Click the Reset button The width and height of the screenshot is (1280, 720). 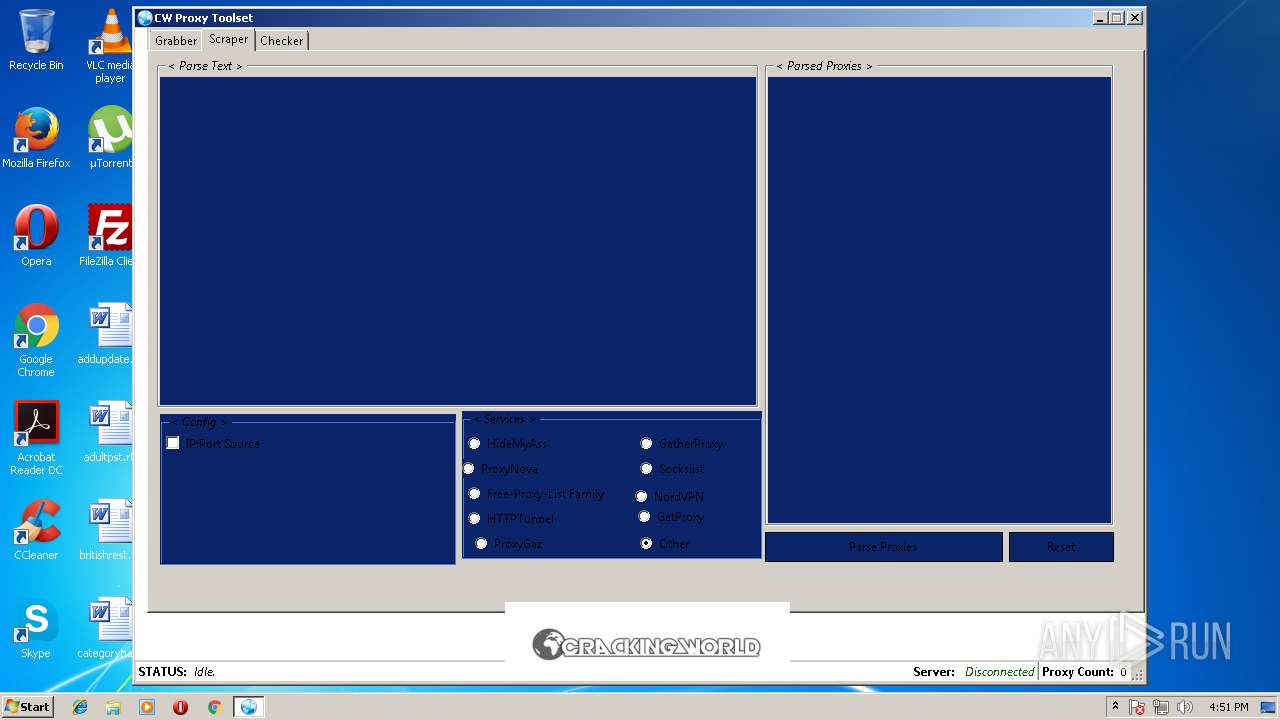pos(1061,547)
